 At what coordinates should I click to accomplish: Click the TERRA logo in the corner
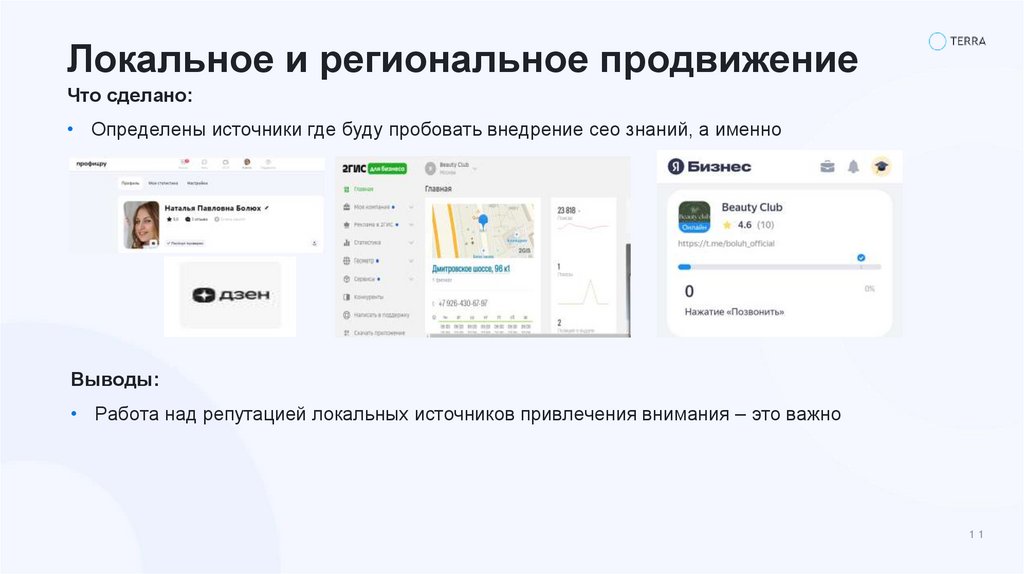click(957, 41)
